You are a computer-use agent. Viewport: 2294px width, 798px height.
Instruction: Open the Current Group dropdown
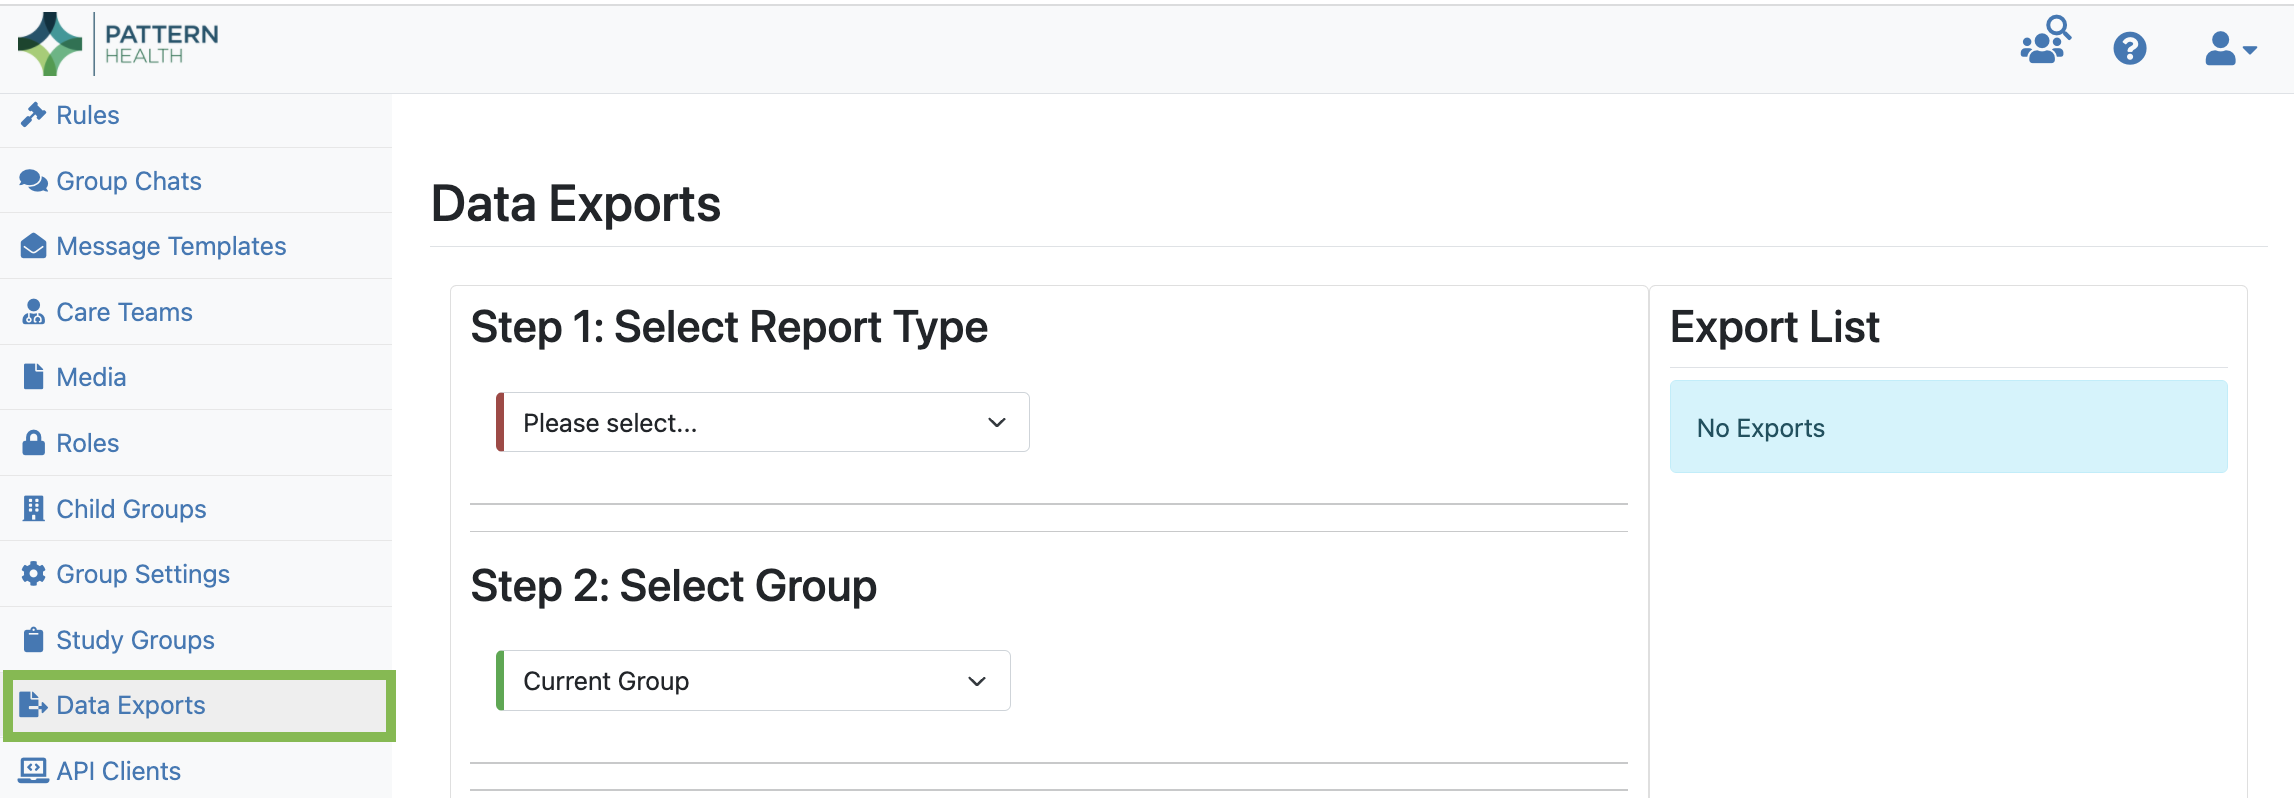(x=753, y=681)
